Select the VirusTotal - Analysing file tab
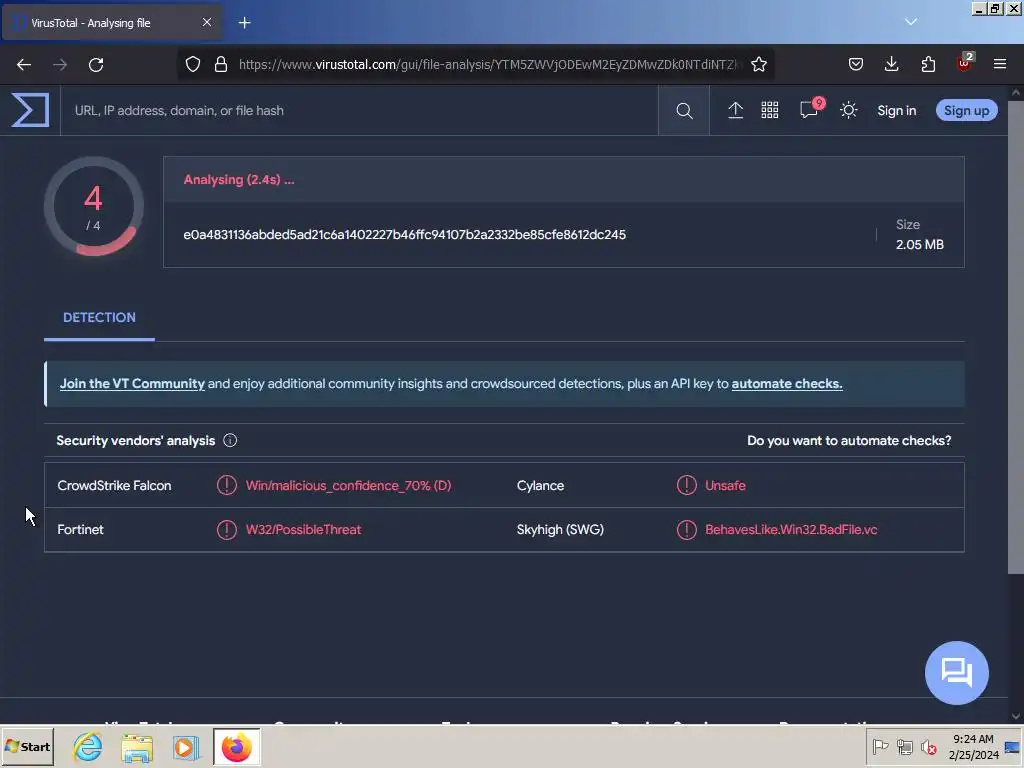Image resolution: width=1024 pixels, height=768 pixels. (x=112, y=23)
